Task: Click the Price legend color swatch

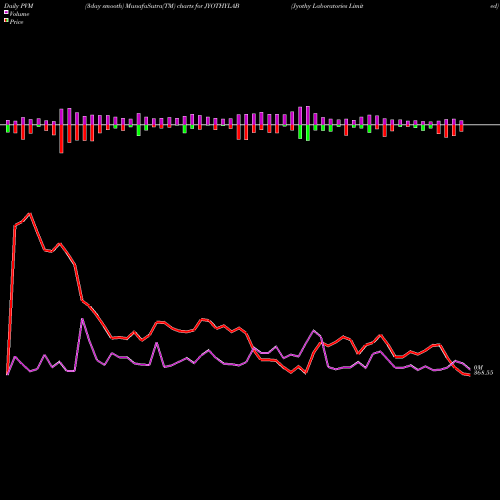Action: 6,21
